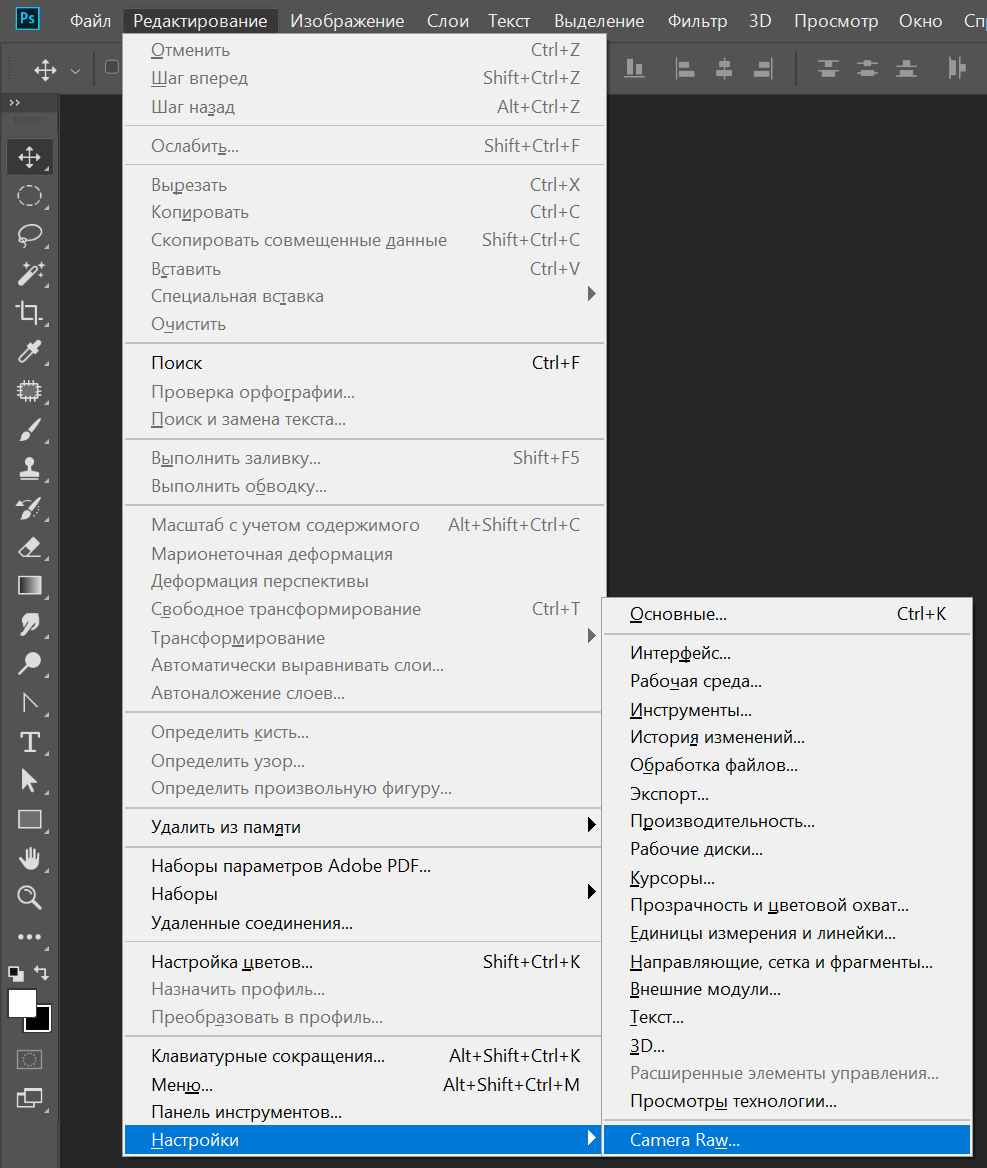Select the Brush tool

pos(30,430)
